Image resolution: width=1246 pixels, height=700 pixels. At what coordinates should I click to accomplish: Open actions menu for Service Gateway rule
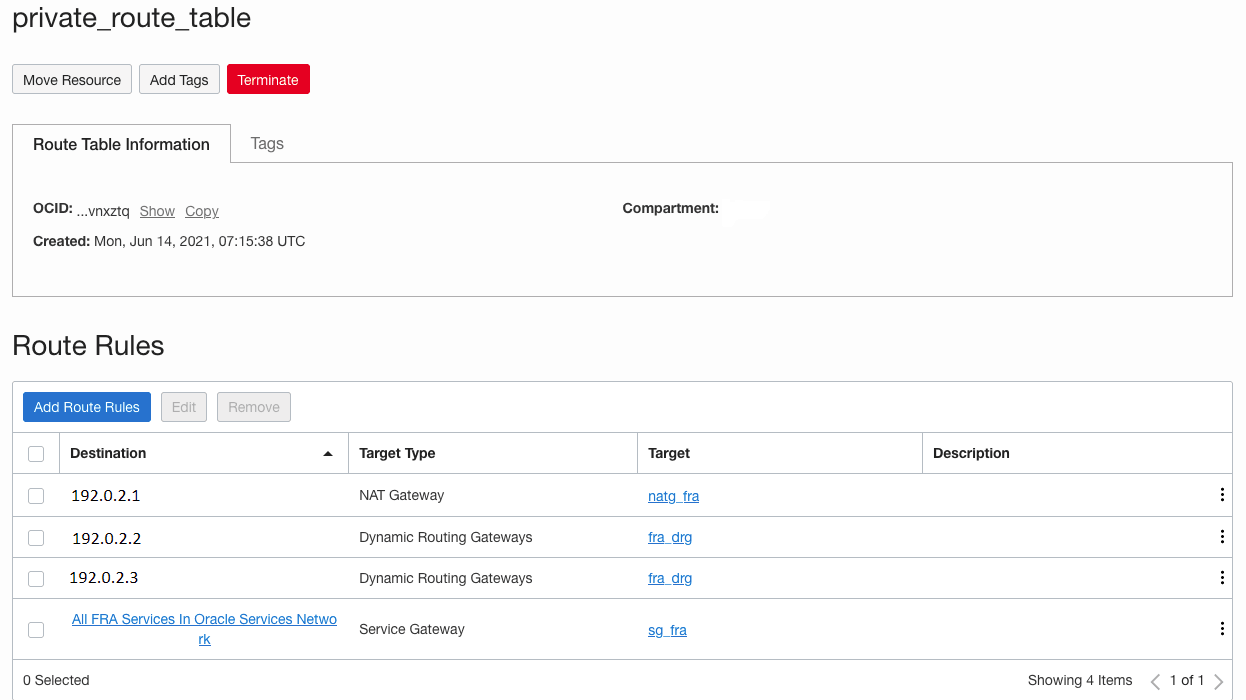click(x=1221, y=629)
